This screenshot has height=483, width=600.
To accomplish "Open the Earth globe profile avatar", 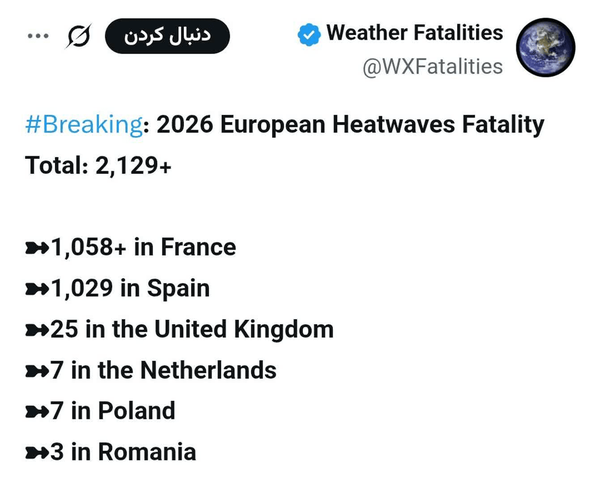I will coord(546,47).
